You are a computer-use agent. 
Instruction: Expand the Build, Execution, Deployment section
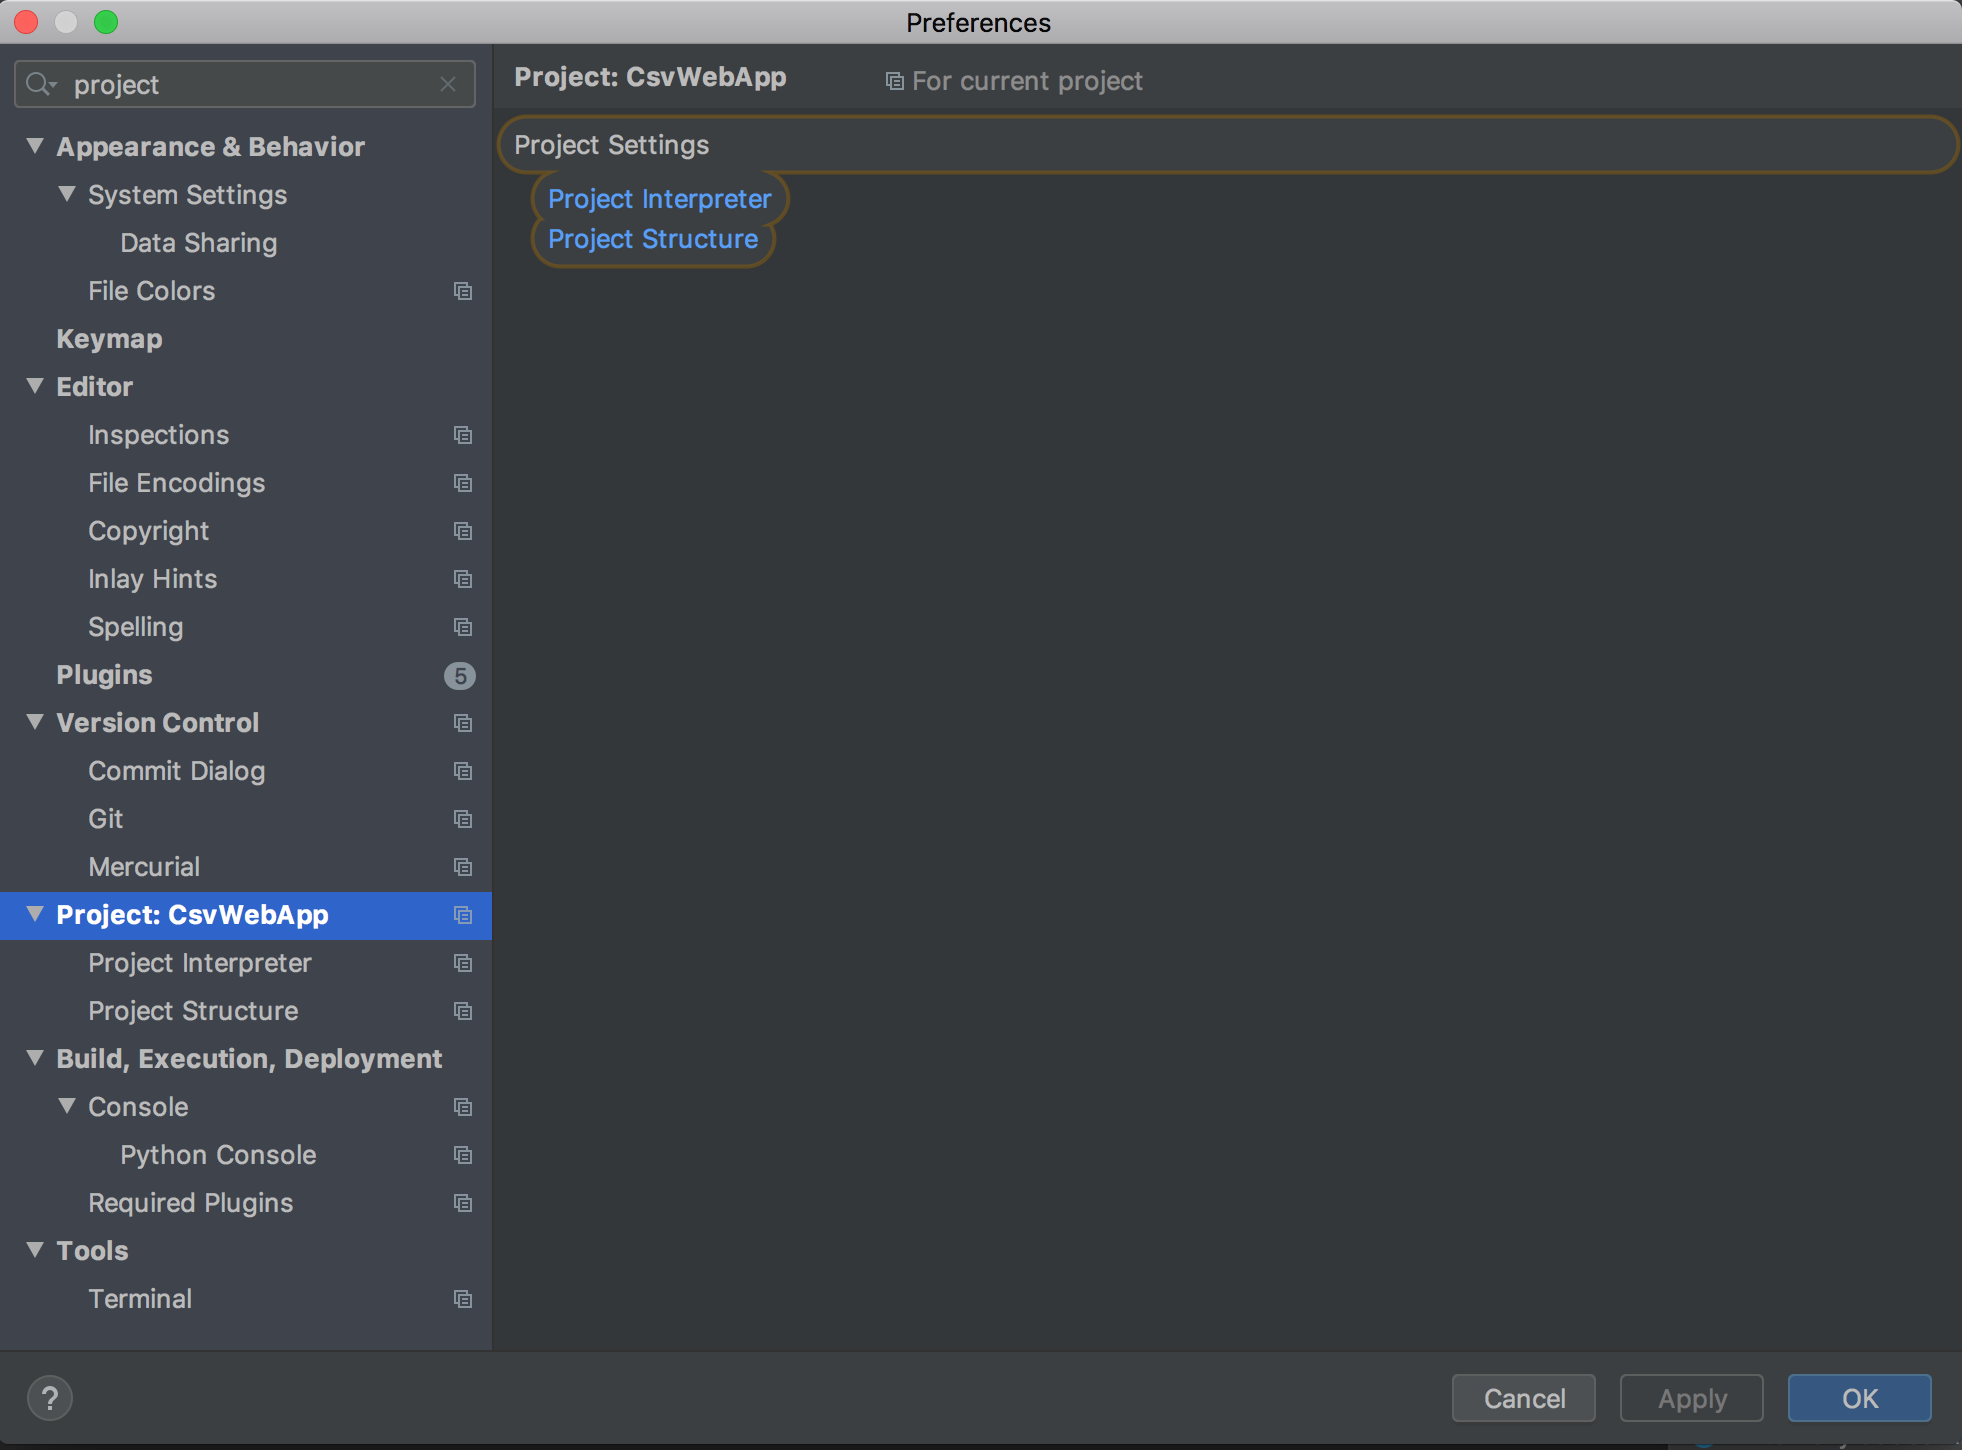tap(34, 1059)
